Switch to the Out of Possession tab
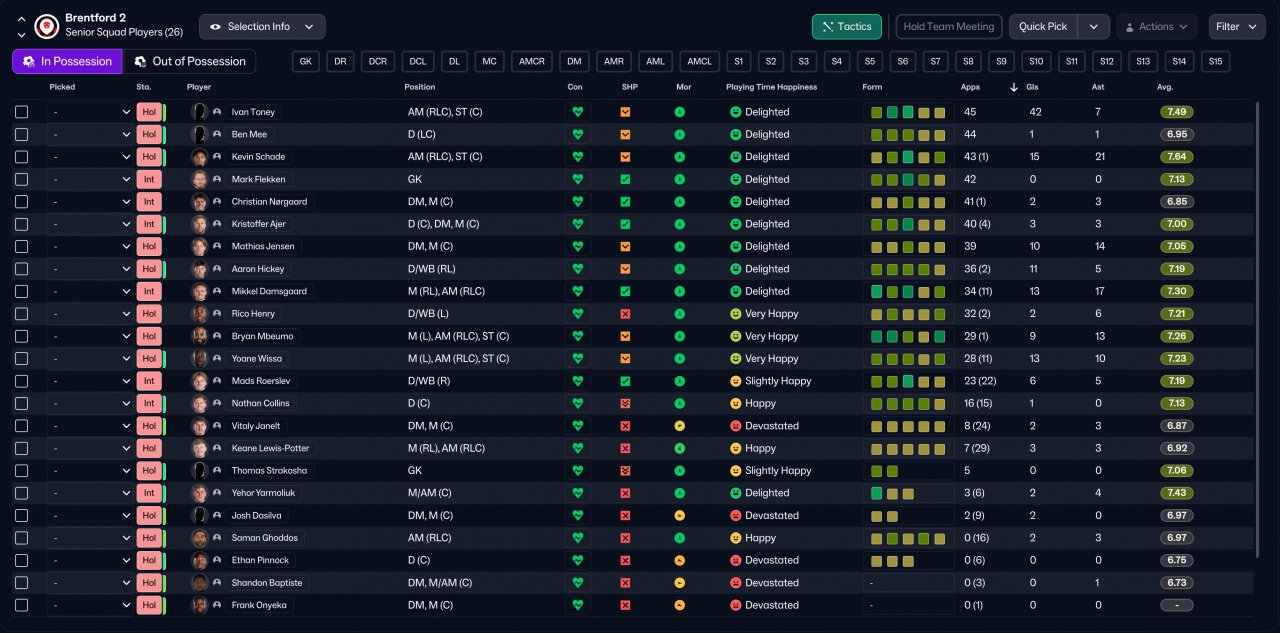The width and height of the screenshot is (1280, 633). click(x=189, y=62)
